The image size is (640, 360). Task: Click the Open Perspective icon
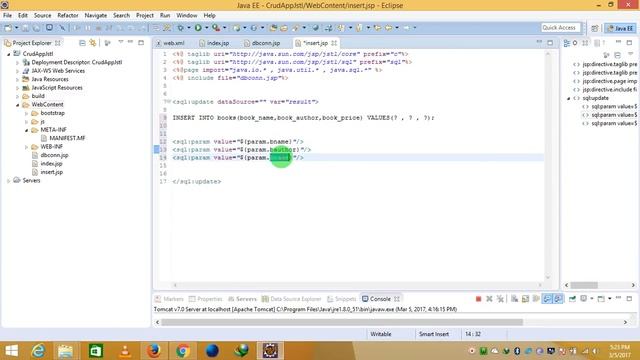pyautogui.click(x=595, y=28)
